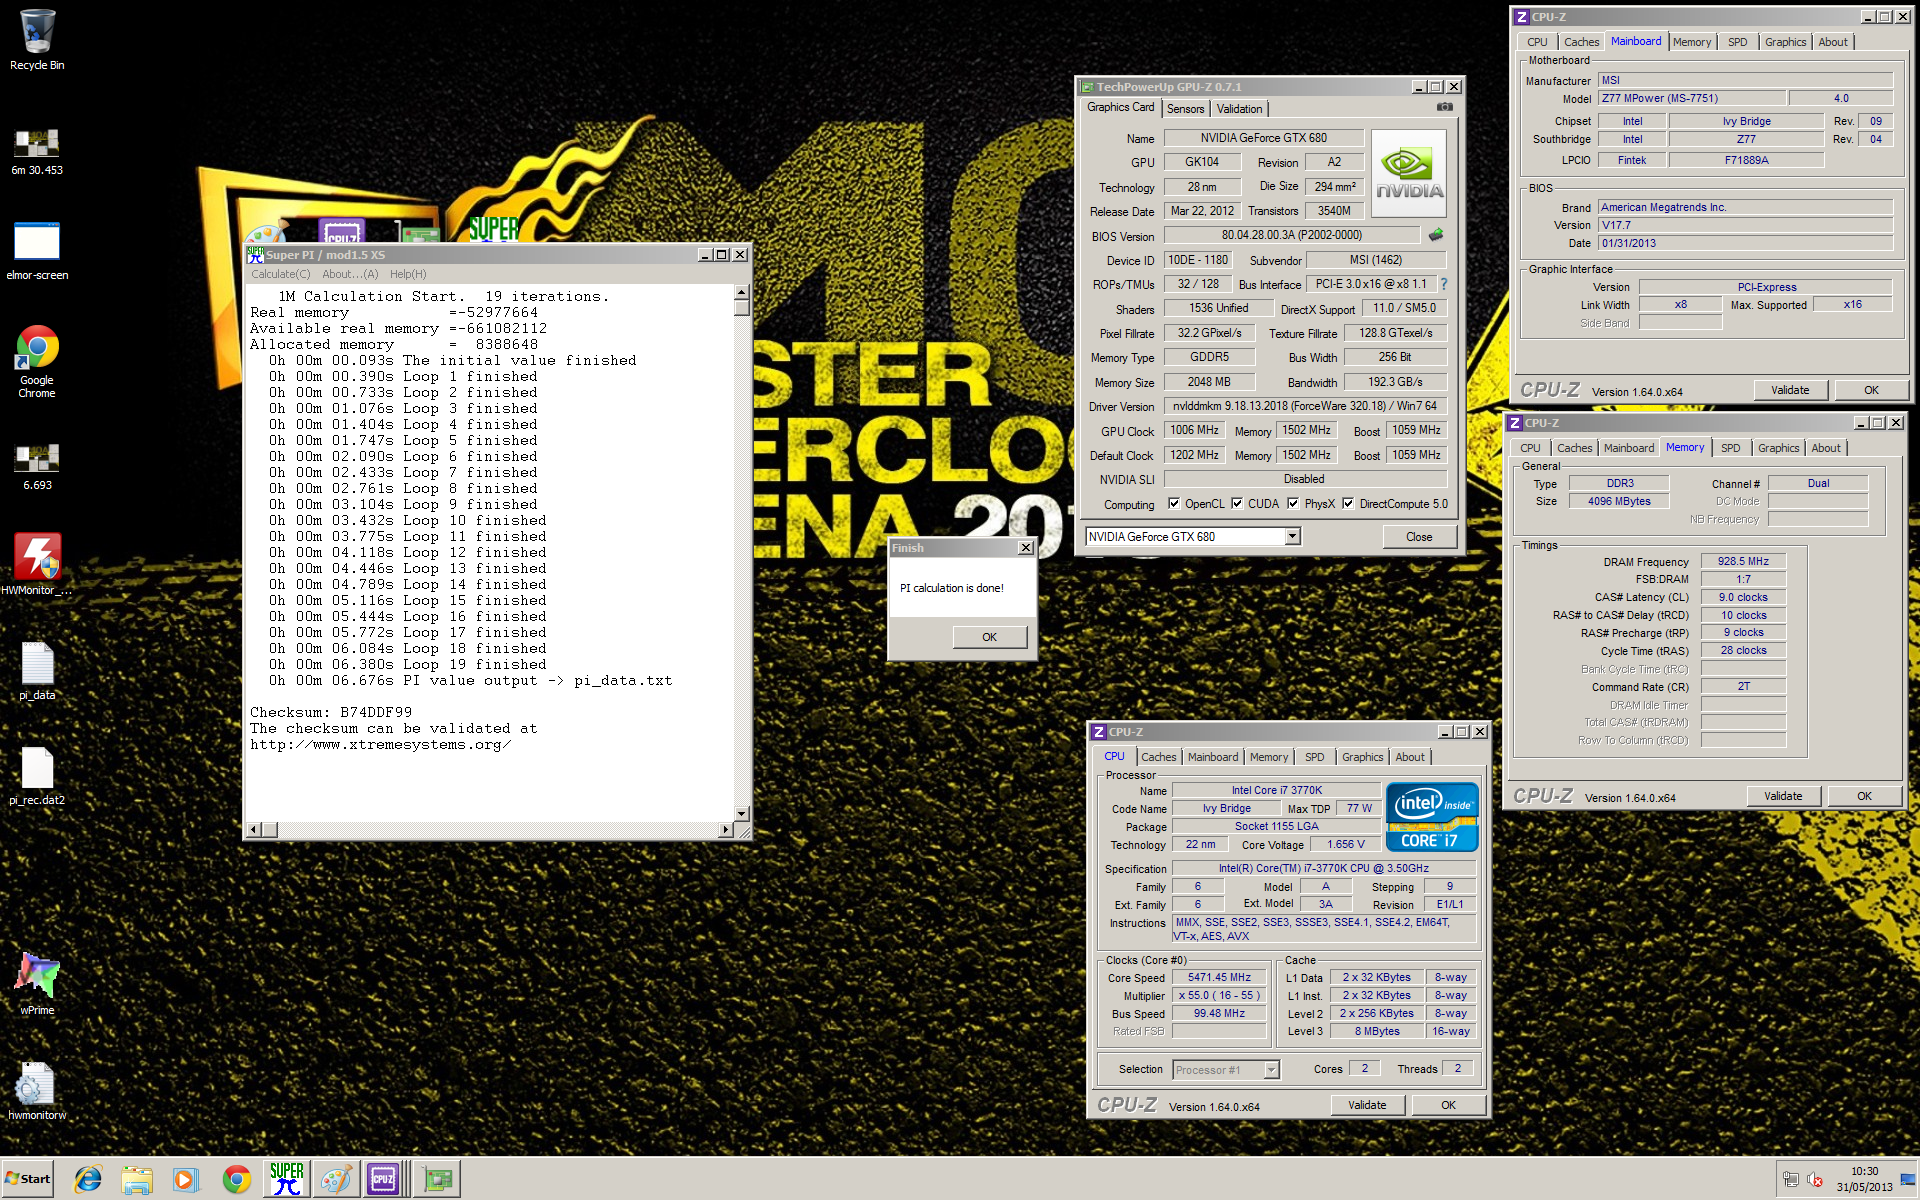The image size is (1920, 1200).
Task: Open the Calculate(C) menu in Super PI
Action: click(x=280, y=274)
